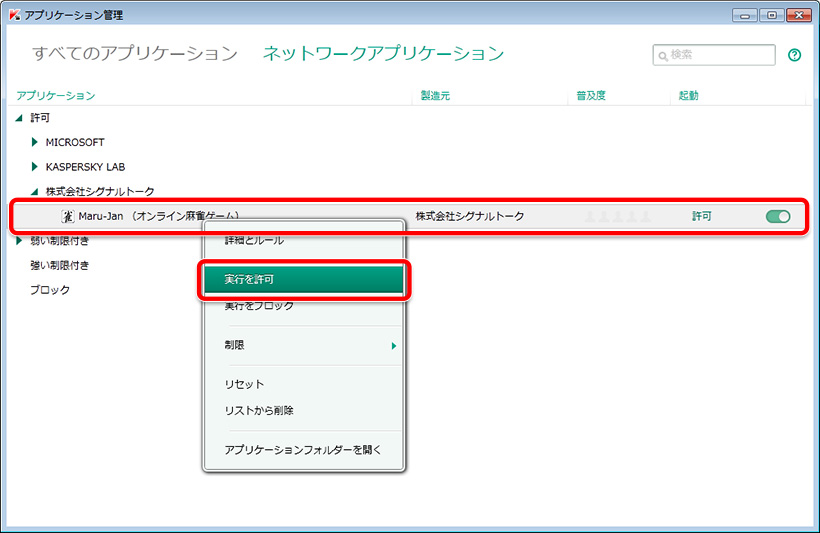Click 株式会社シグナルトーク vendor cell of Maru-Jan
Viewport: 820px width, 533px height.
(470, 216)
